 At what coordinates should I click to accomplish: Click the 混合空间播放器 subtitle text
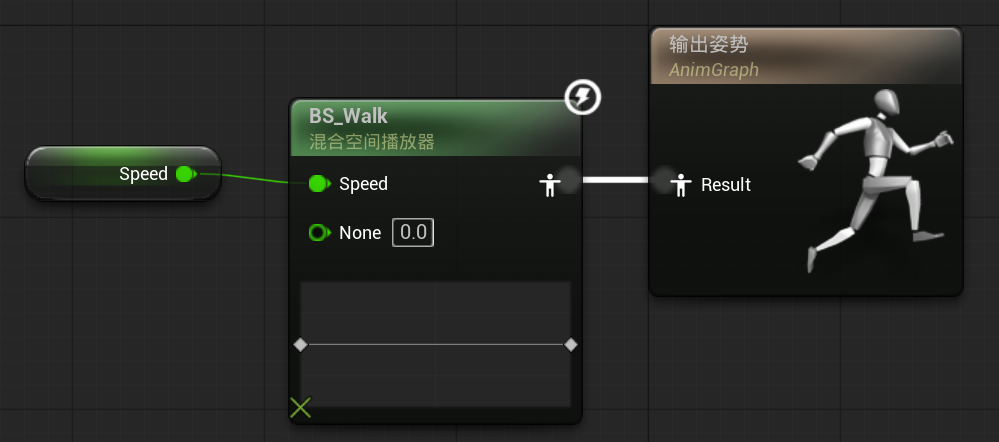click(x=371, y=142)
